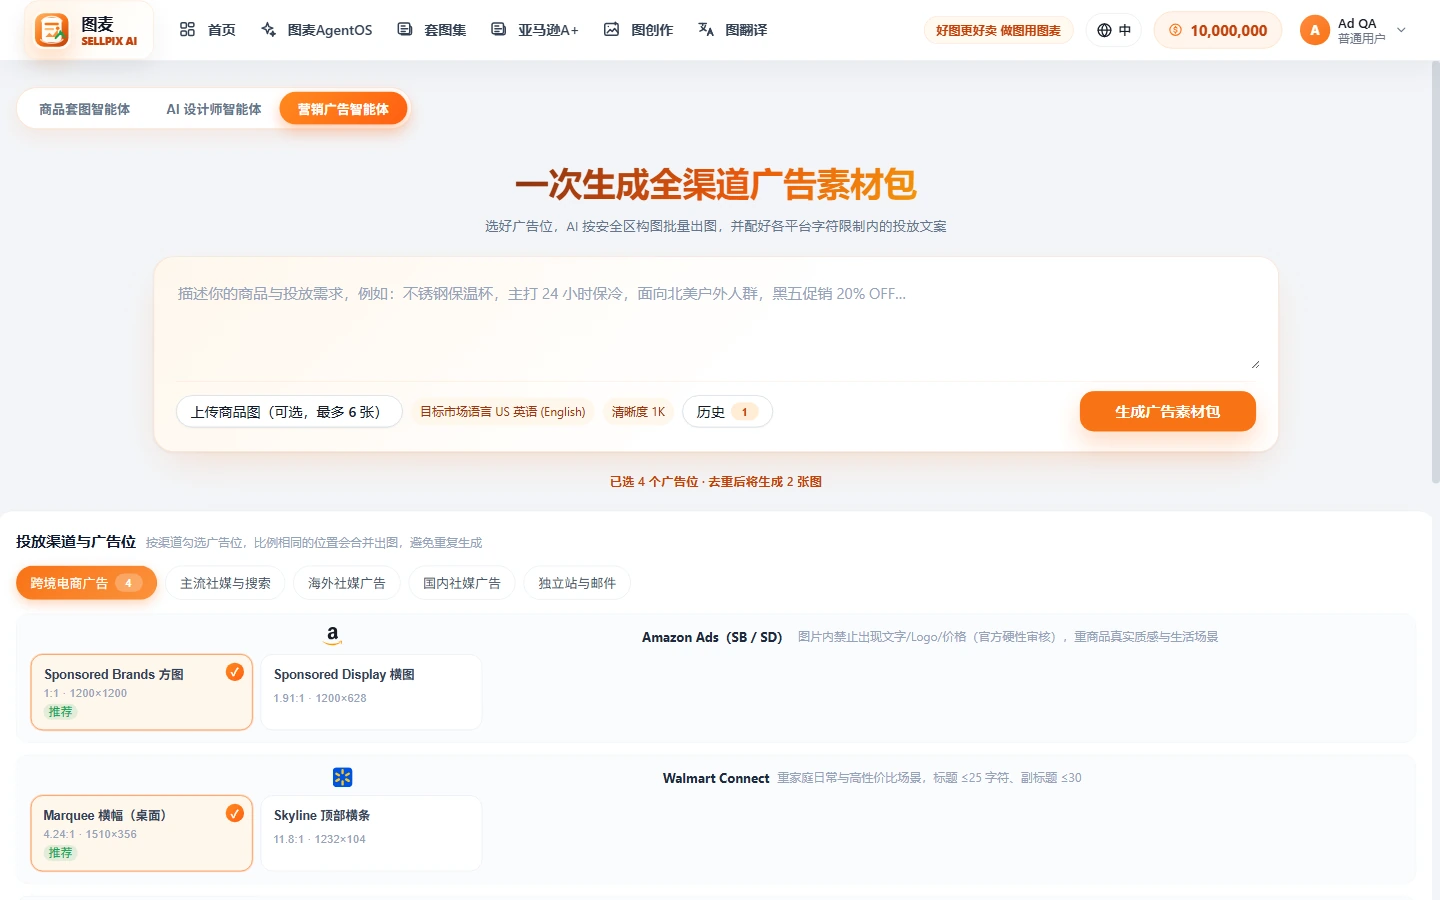Check the Sponsored Display 横图 placement card
Screen dimensions: 1440x900
click(x=371, y=692)
